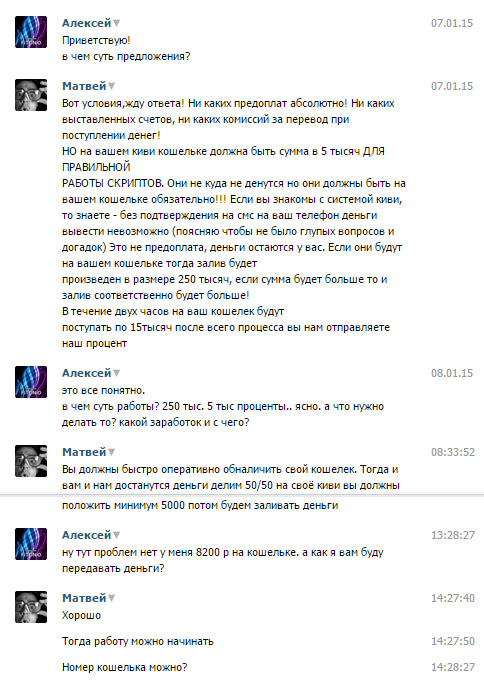This screenshot has height=682, width=484.
Task: Open Алексей's avatar on the first message
Action: [x=31, y=32]
